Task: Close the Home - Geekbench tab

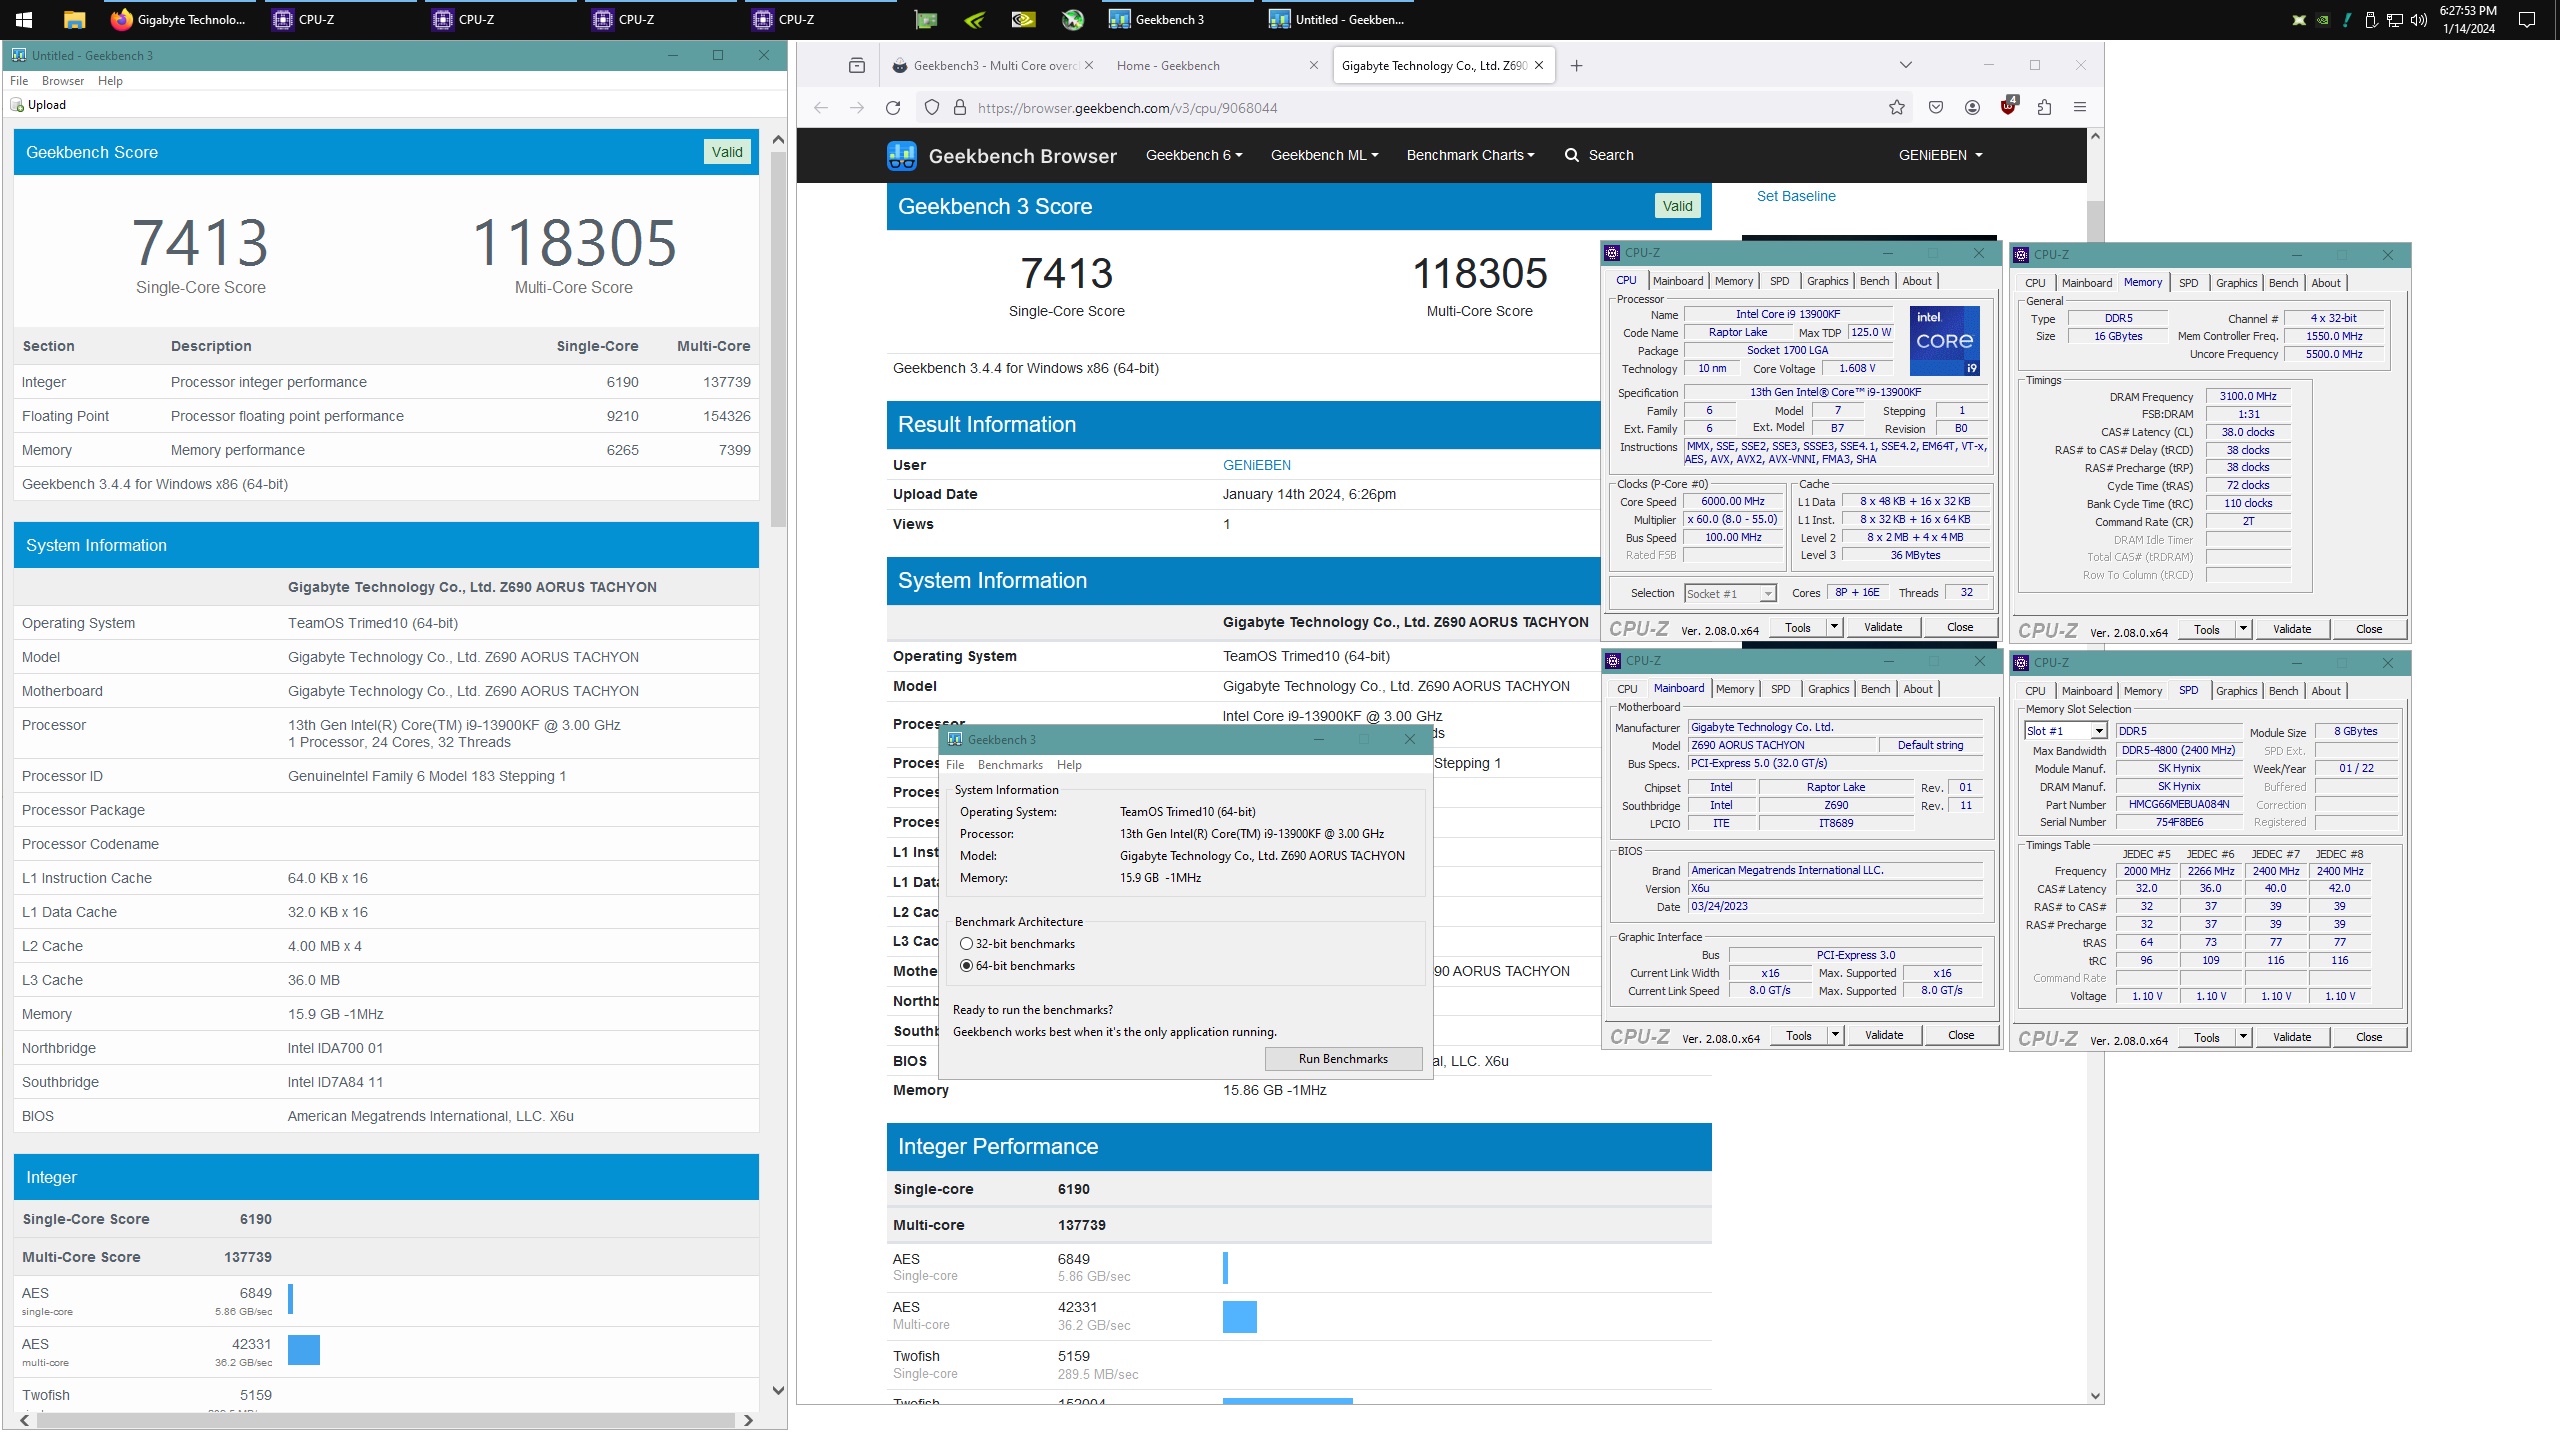Action: tap(1314, 66)
